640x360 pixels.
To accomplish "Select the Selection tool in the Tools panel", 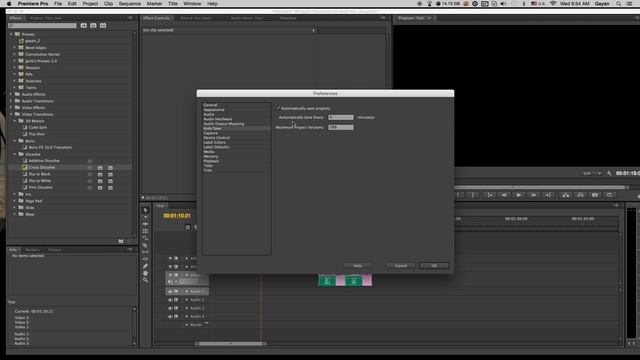I will click(145, 210).
